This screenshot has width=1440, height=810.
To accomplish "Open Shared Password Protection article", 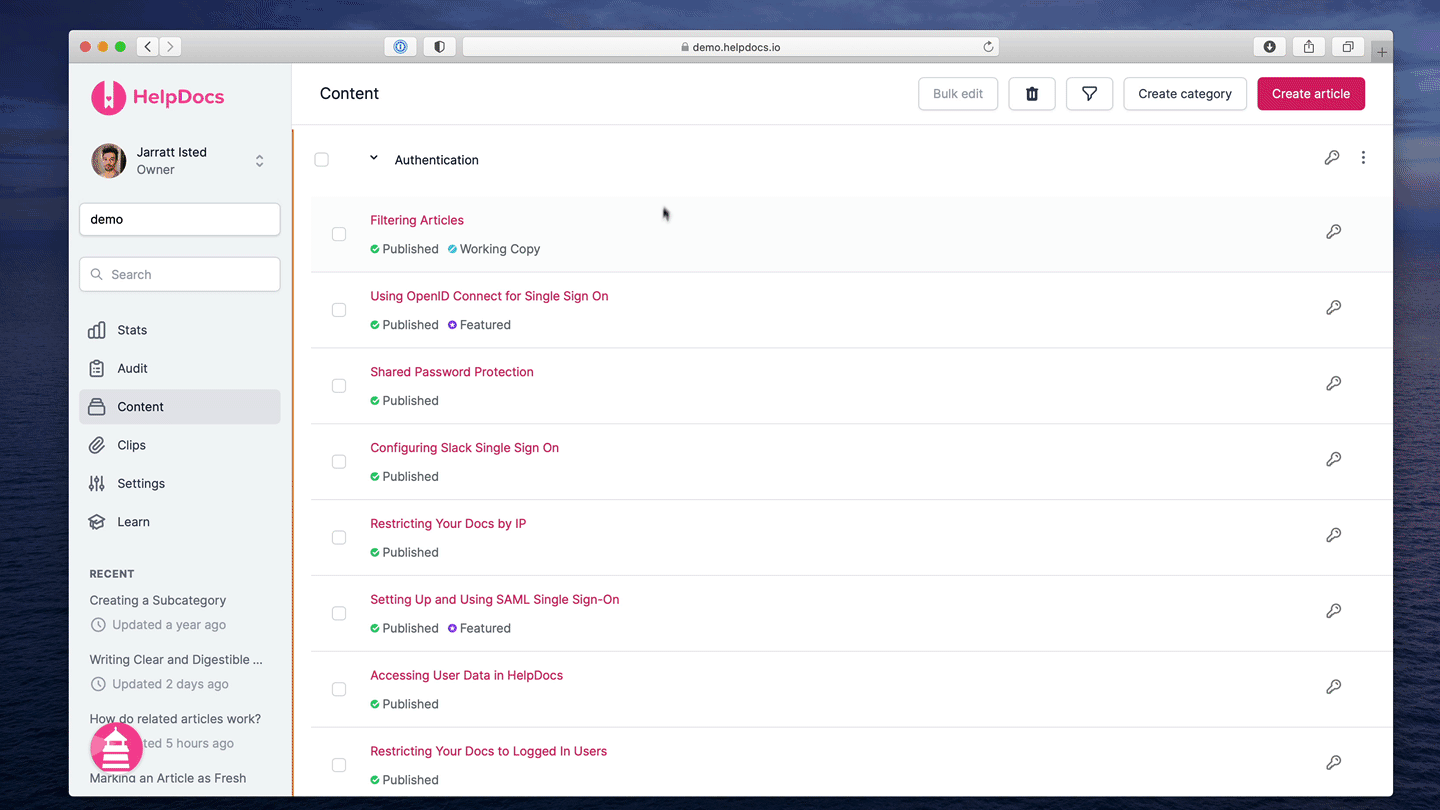I will click(x=452, y=372).
